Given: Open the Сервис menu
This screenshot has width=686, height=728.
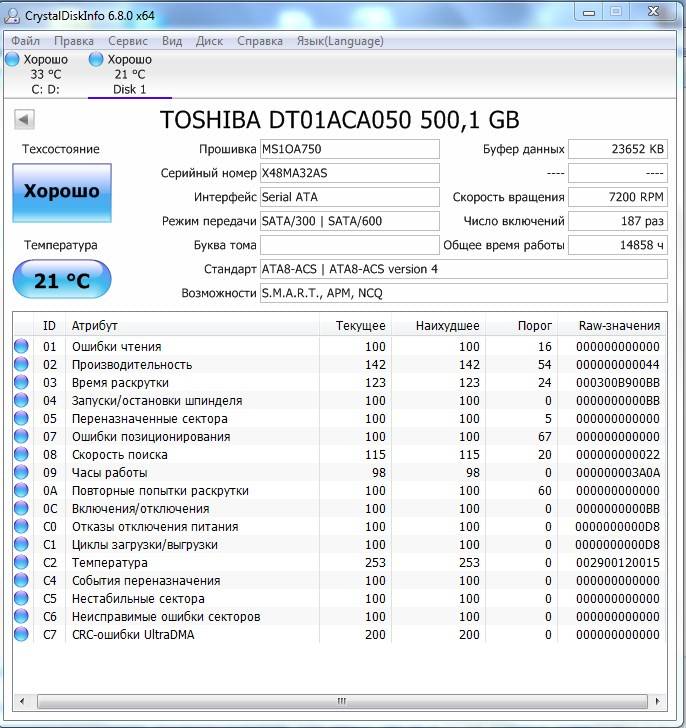Looking at the screenshot, I should click(x=127, y=41).
